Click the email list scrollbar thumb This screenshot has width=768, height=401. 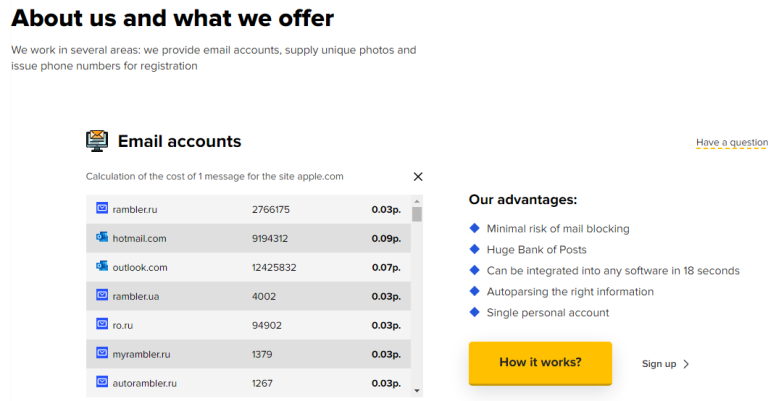click(417, 214)
